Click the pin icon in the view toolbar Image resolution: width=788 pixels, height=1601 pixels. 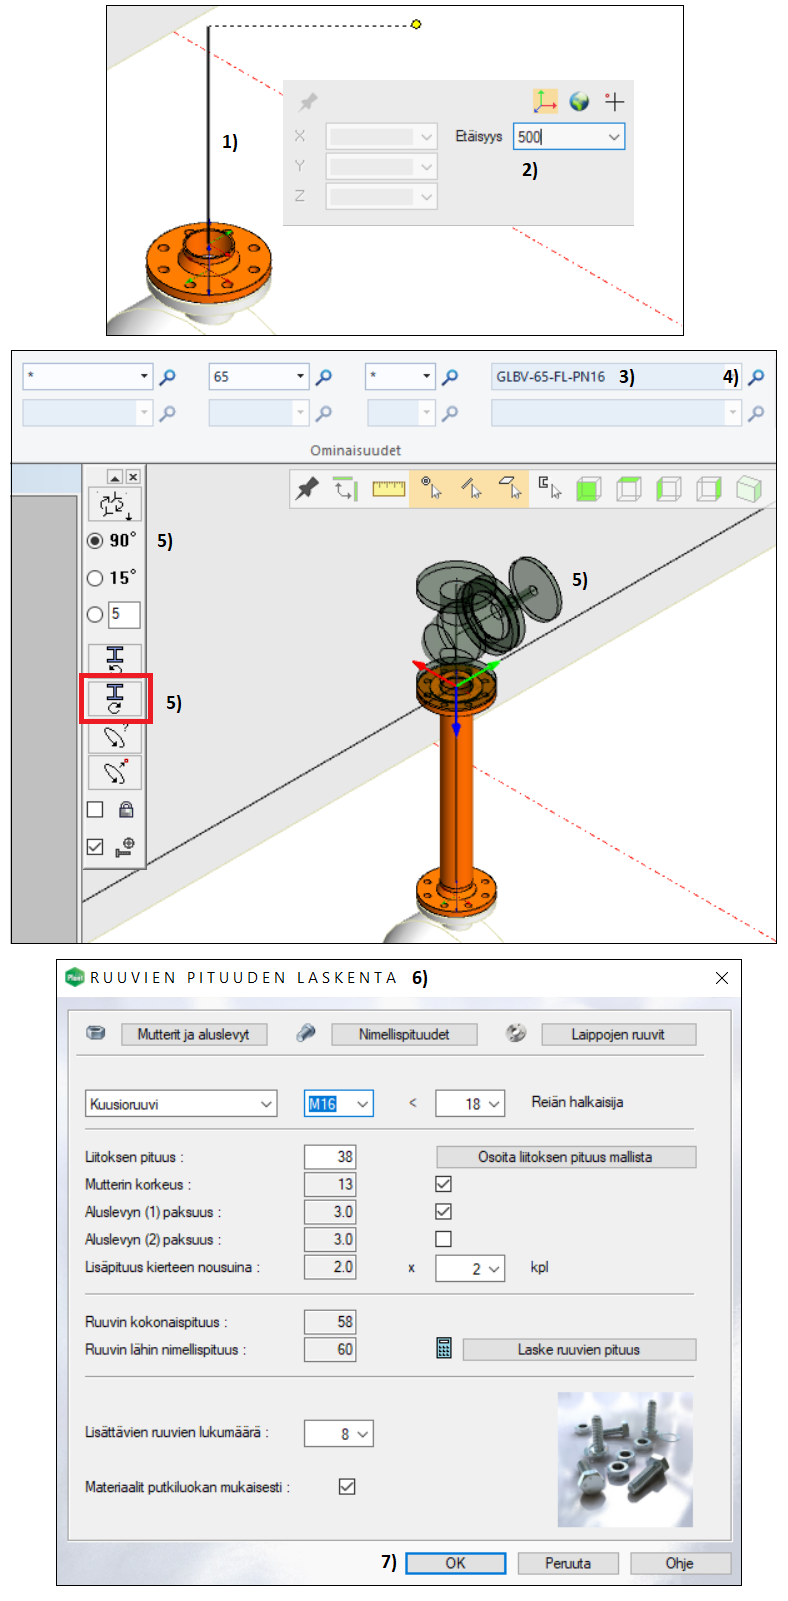308,489
